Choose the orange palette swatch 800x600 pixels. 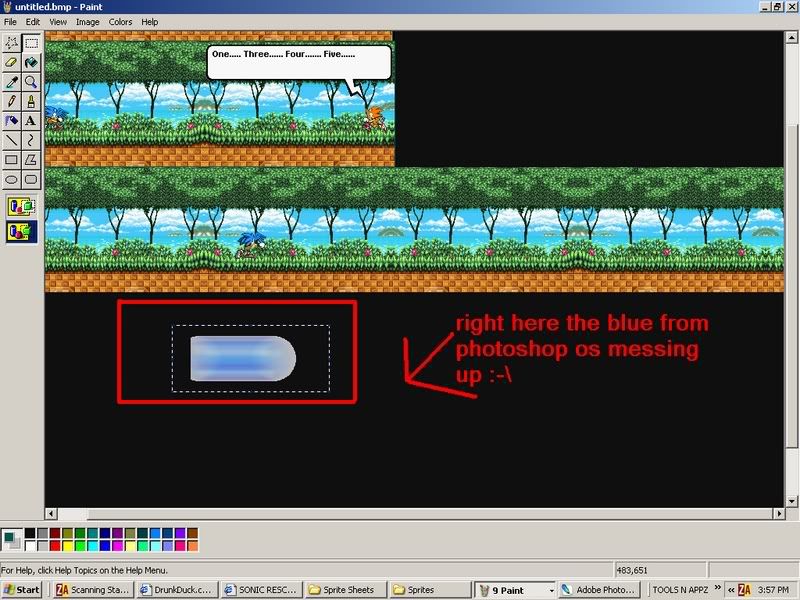pos(192,546)
